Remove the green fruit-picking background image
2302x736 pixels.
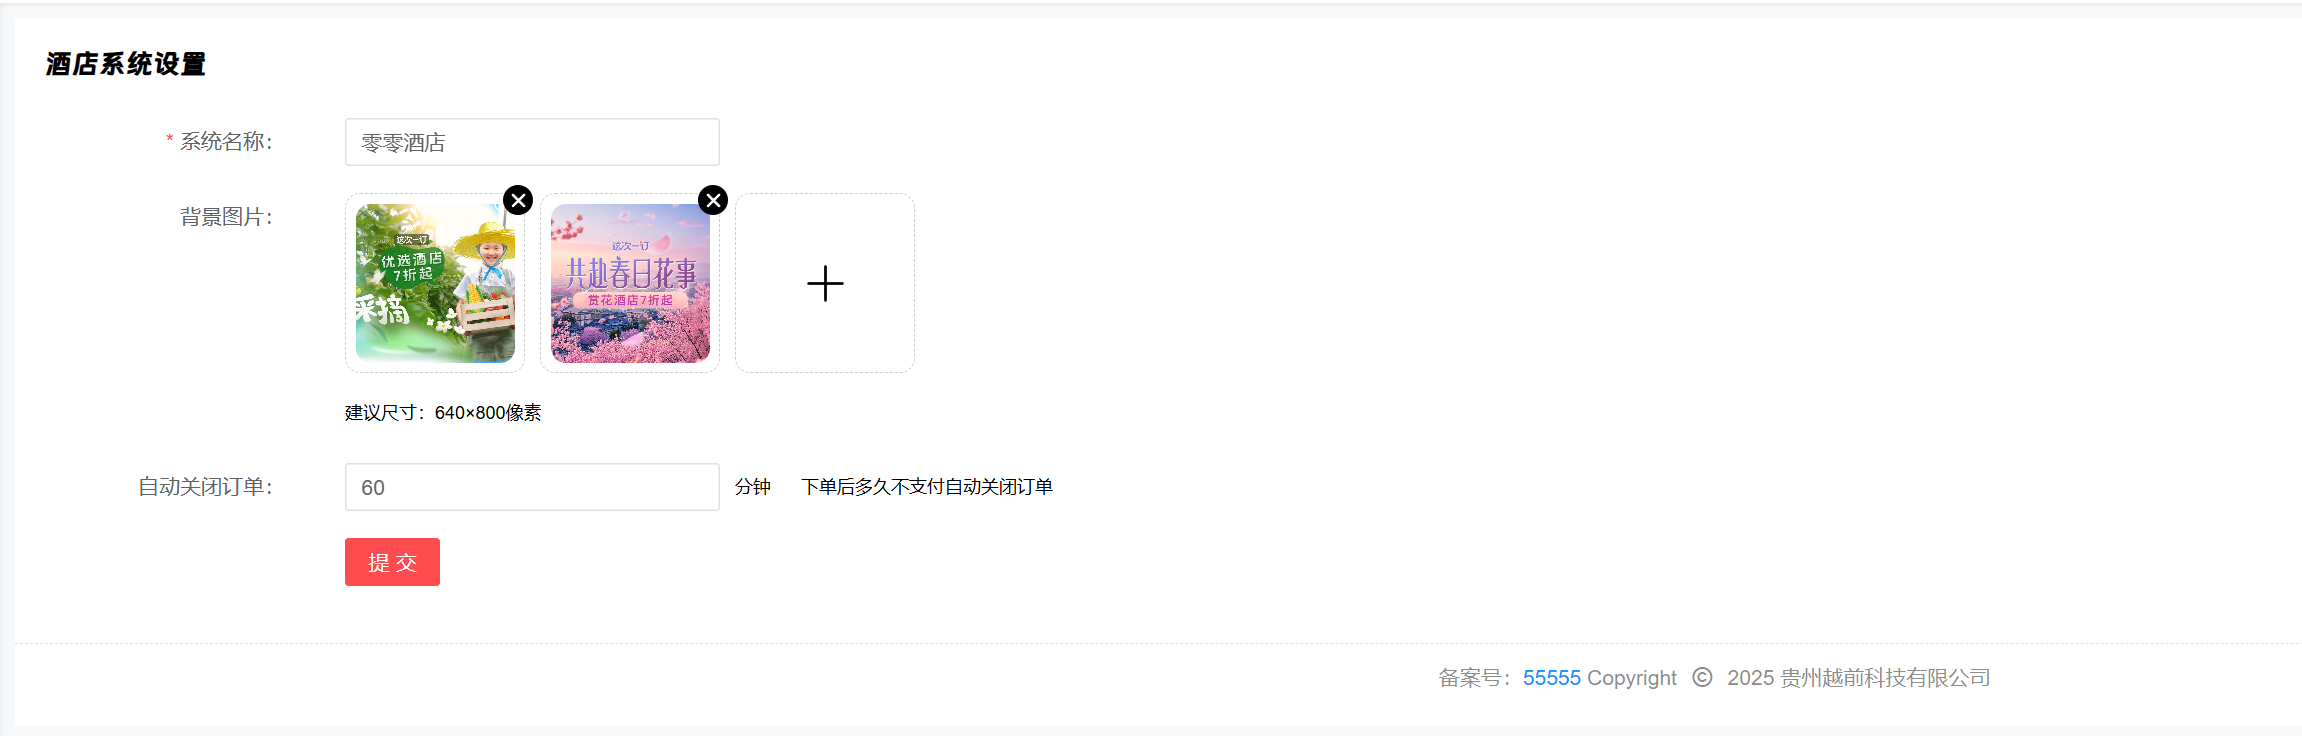click(x=518, y=200)
